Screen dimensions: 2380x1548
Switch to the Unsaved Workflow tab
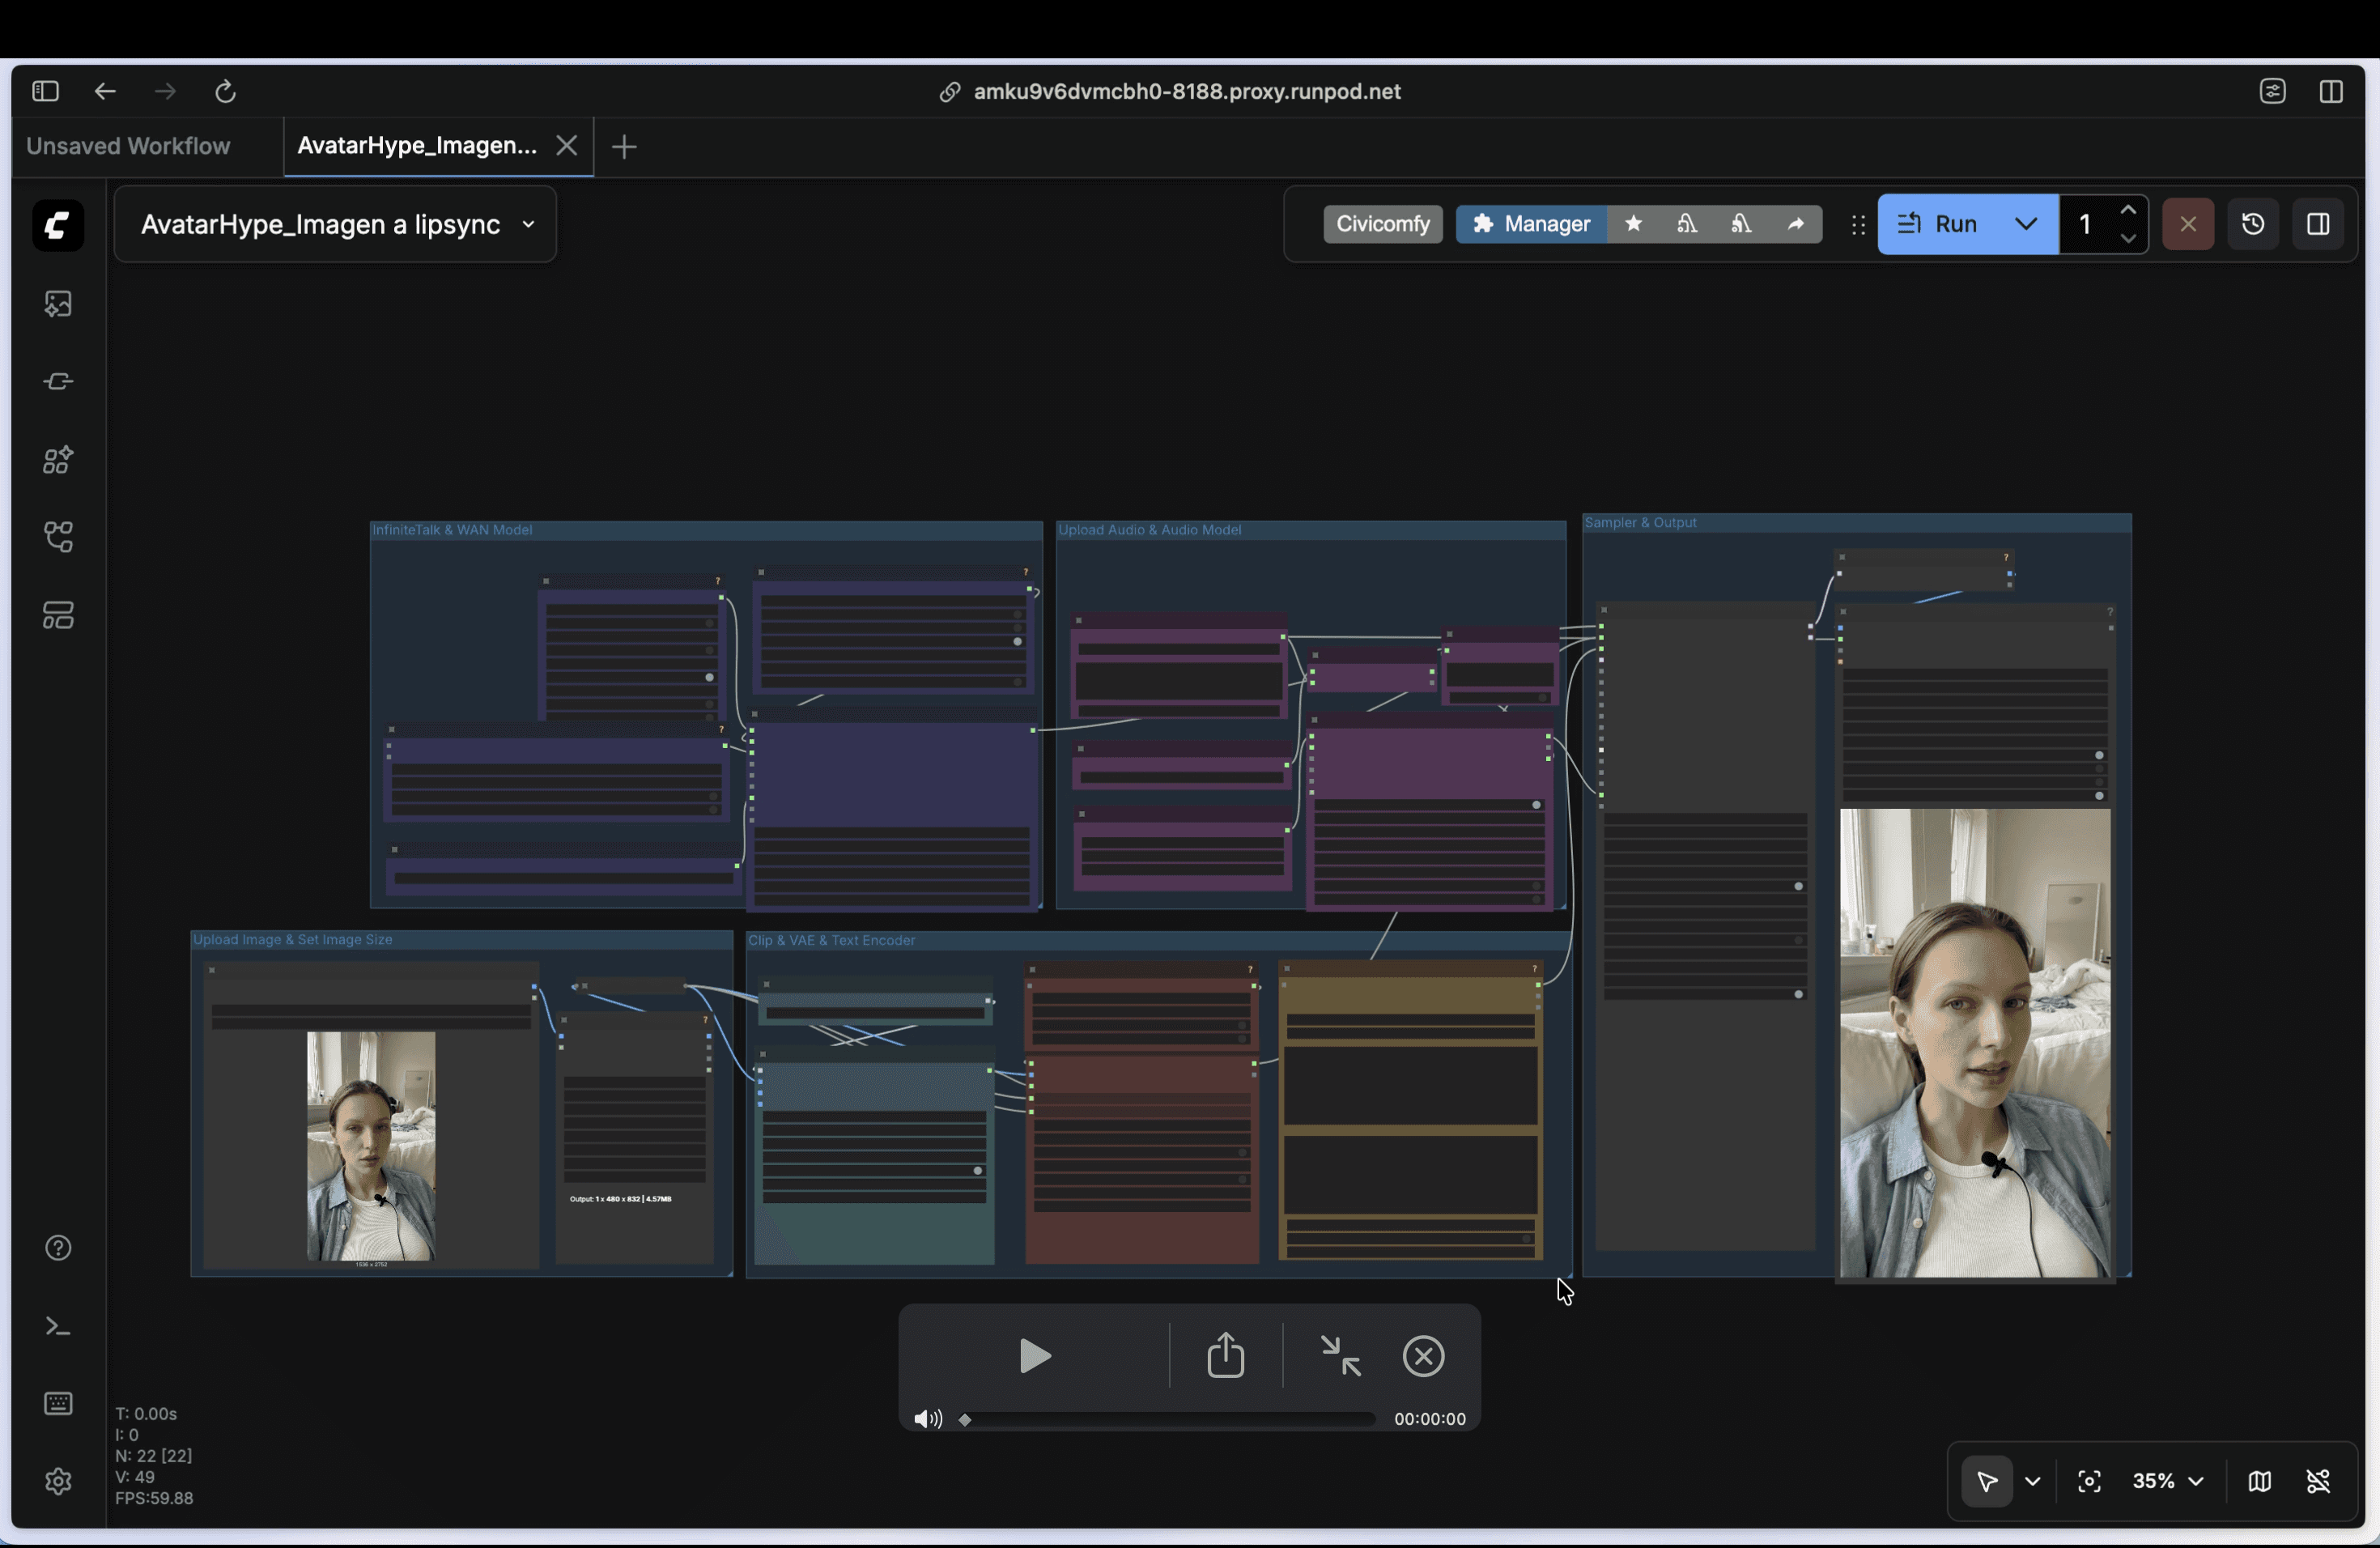(x=128, y=146)
